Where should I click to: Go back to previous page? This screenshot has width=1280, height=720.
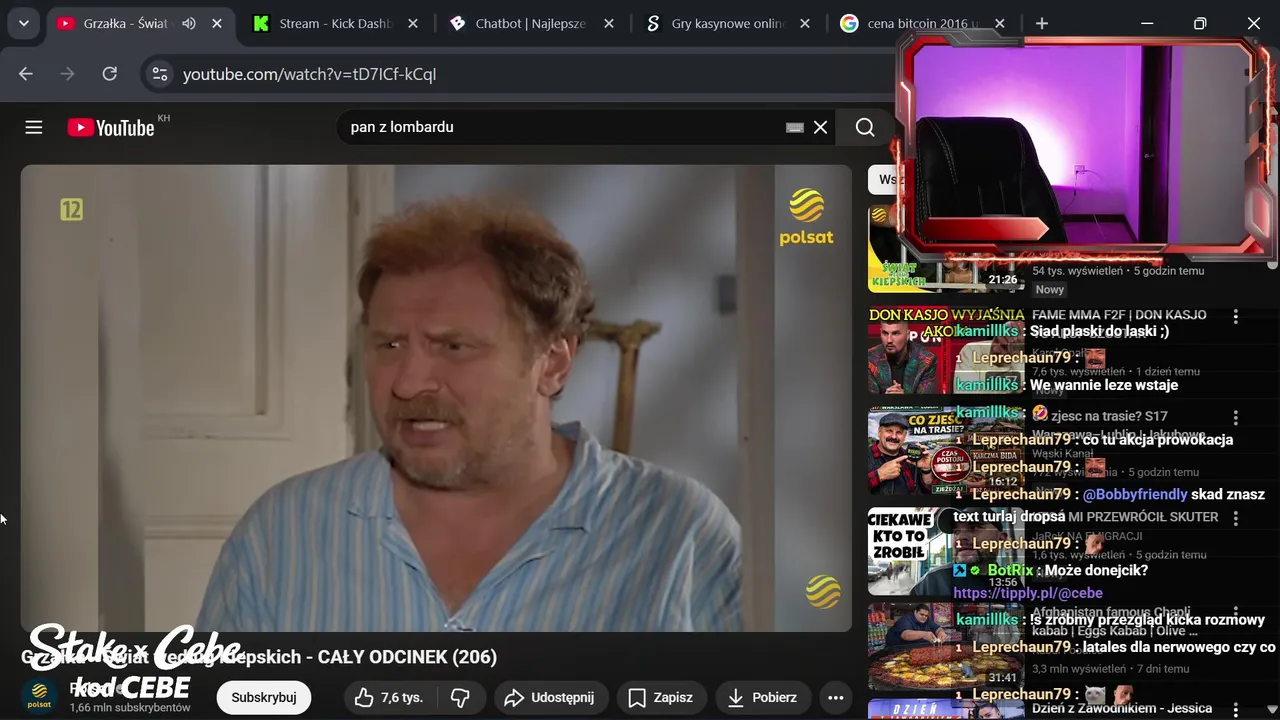click(26, 73)
